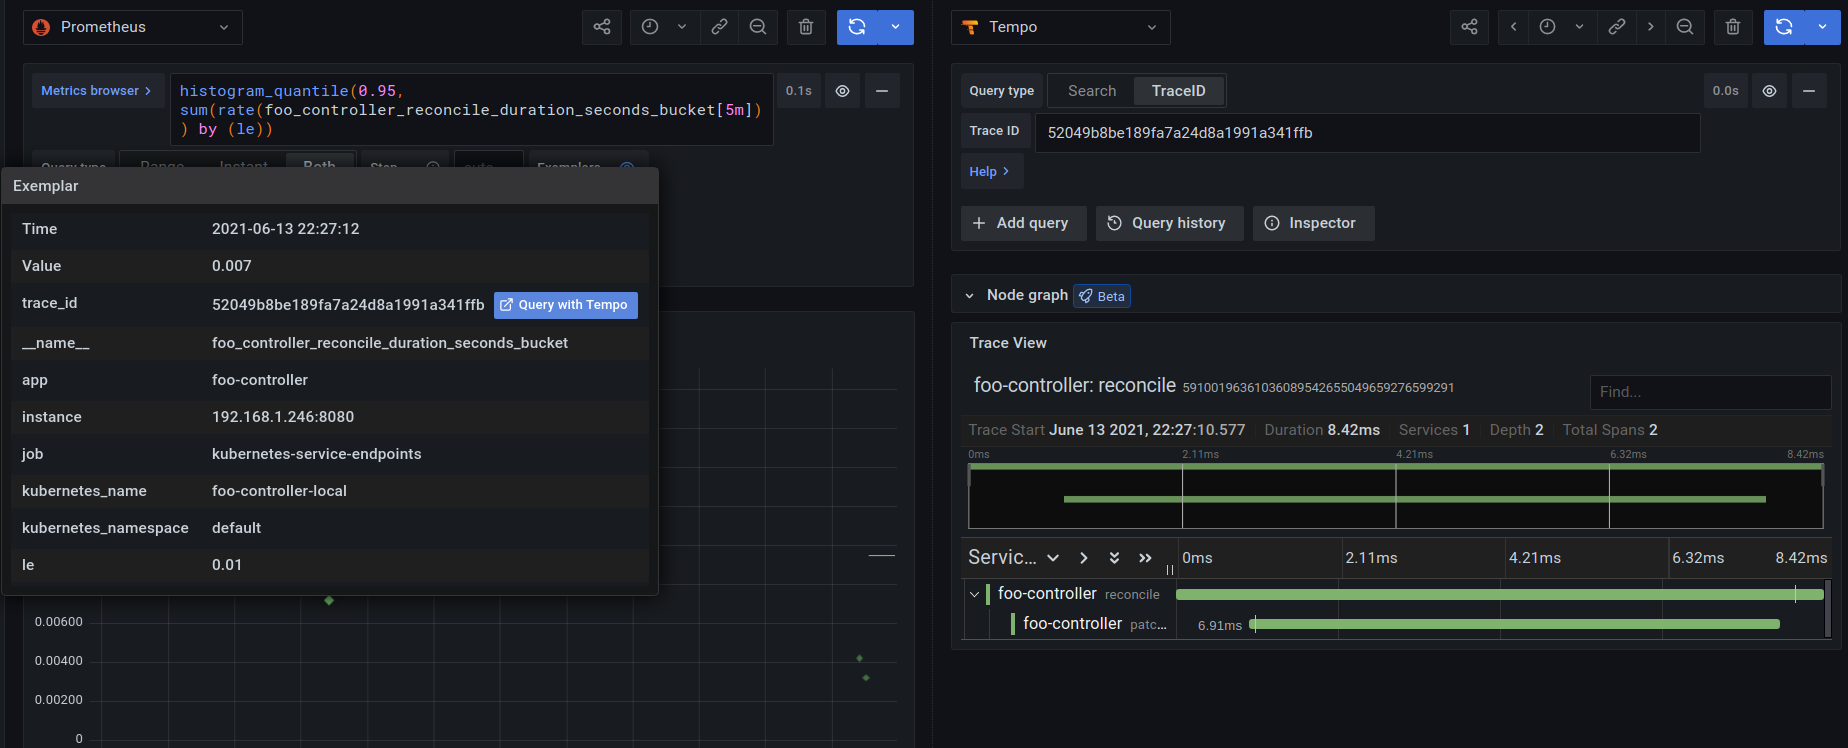Select the foo-controller reconcile span bar
This screenshot has width=1848, height=748.
click(1500, 594)
